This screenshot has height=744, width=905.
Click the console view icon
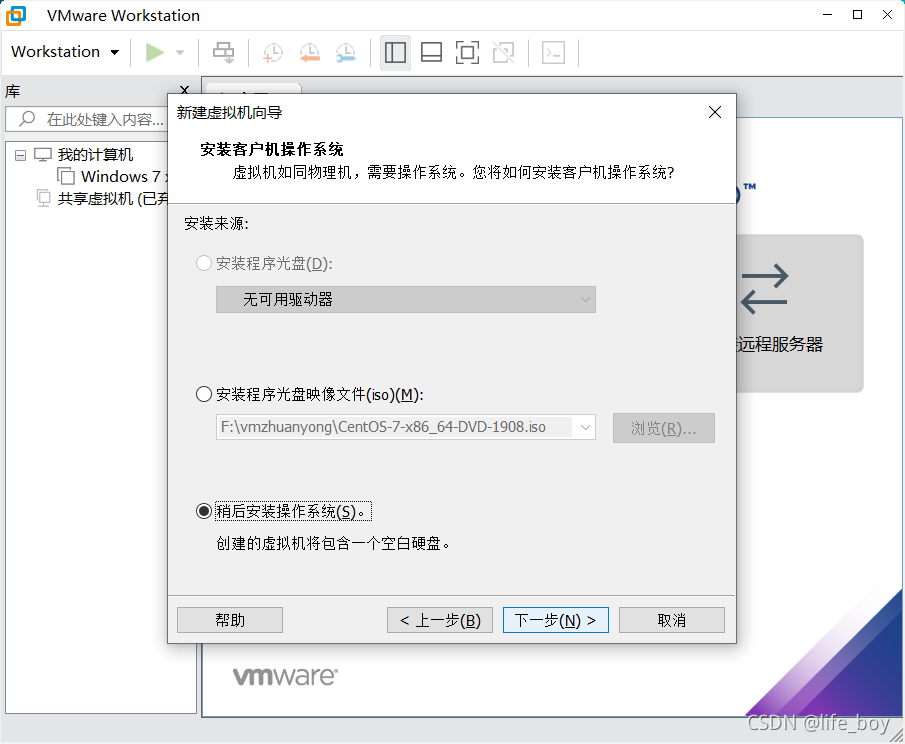click(554, 53)
